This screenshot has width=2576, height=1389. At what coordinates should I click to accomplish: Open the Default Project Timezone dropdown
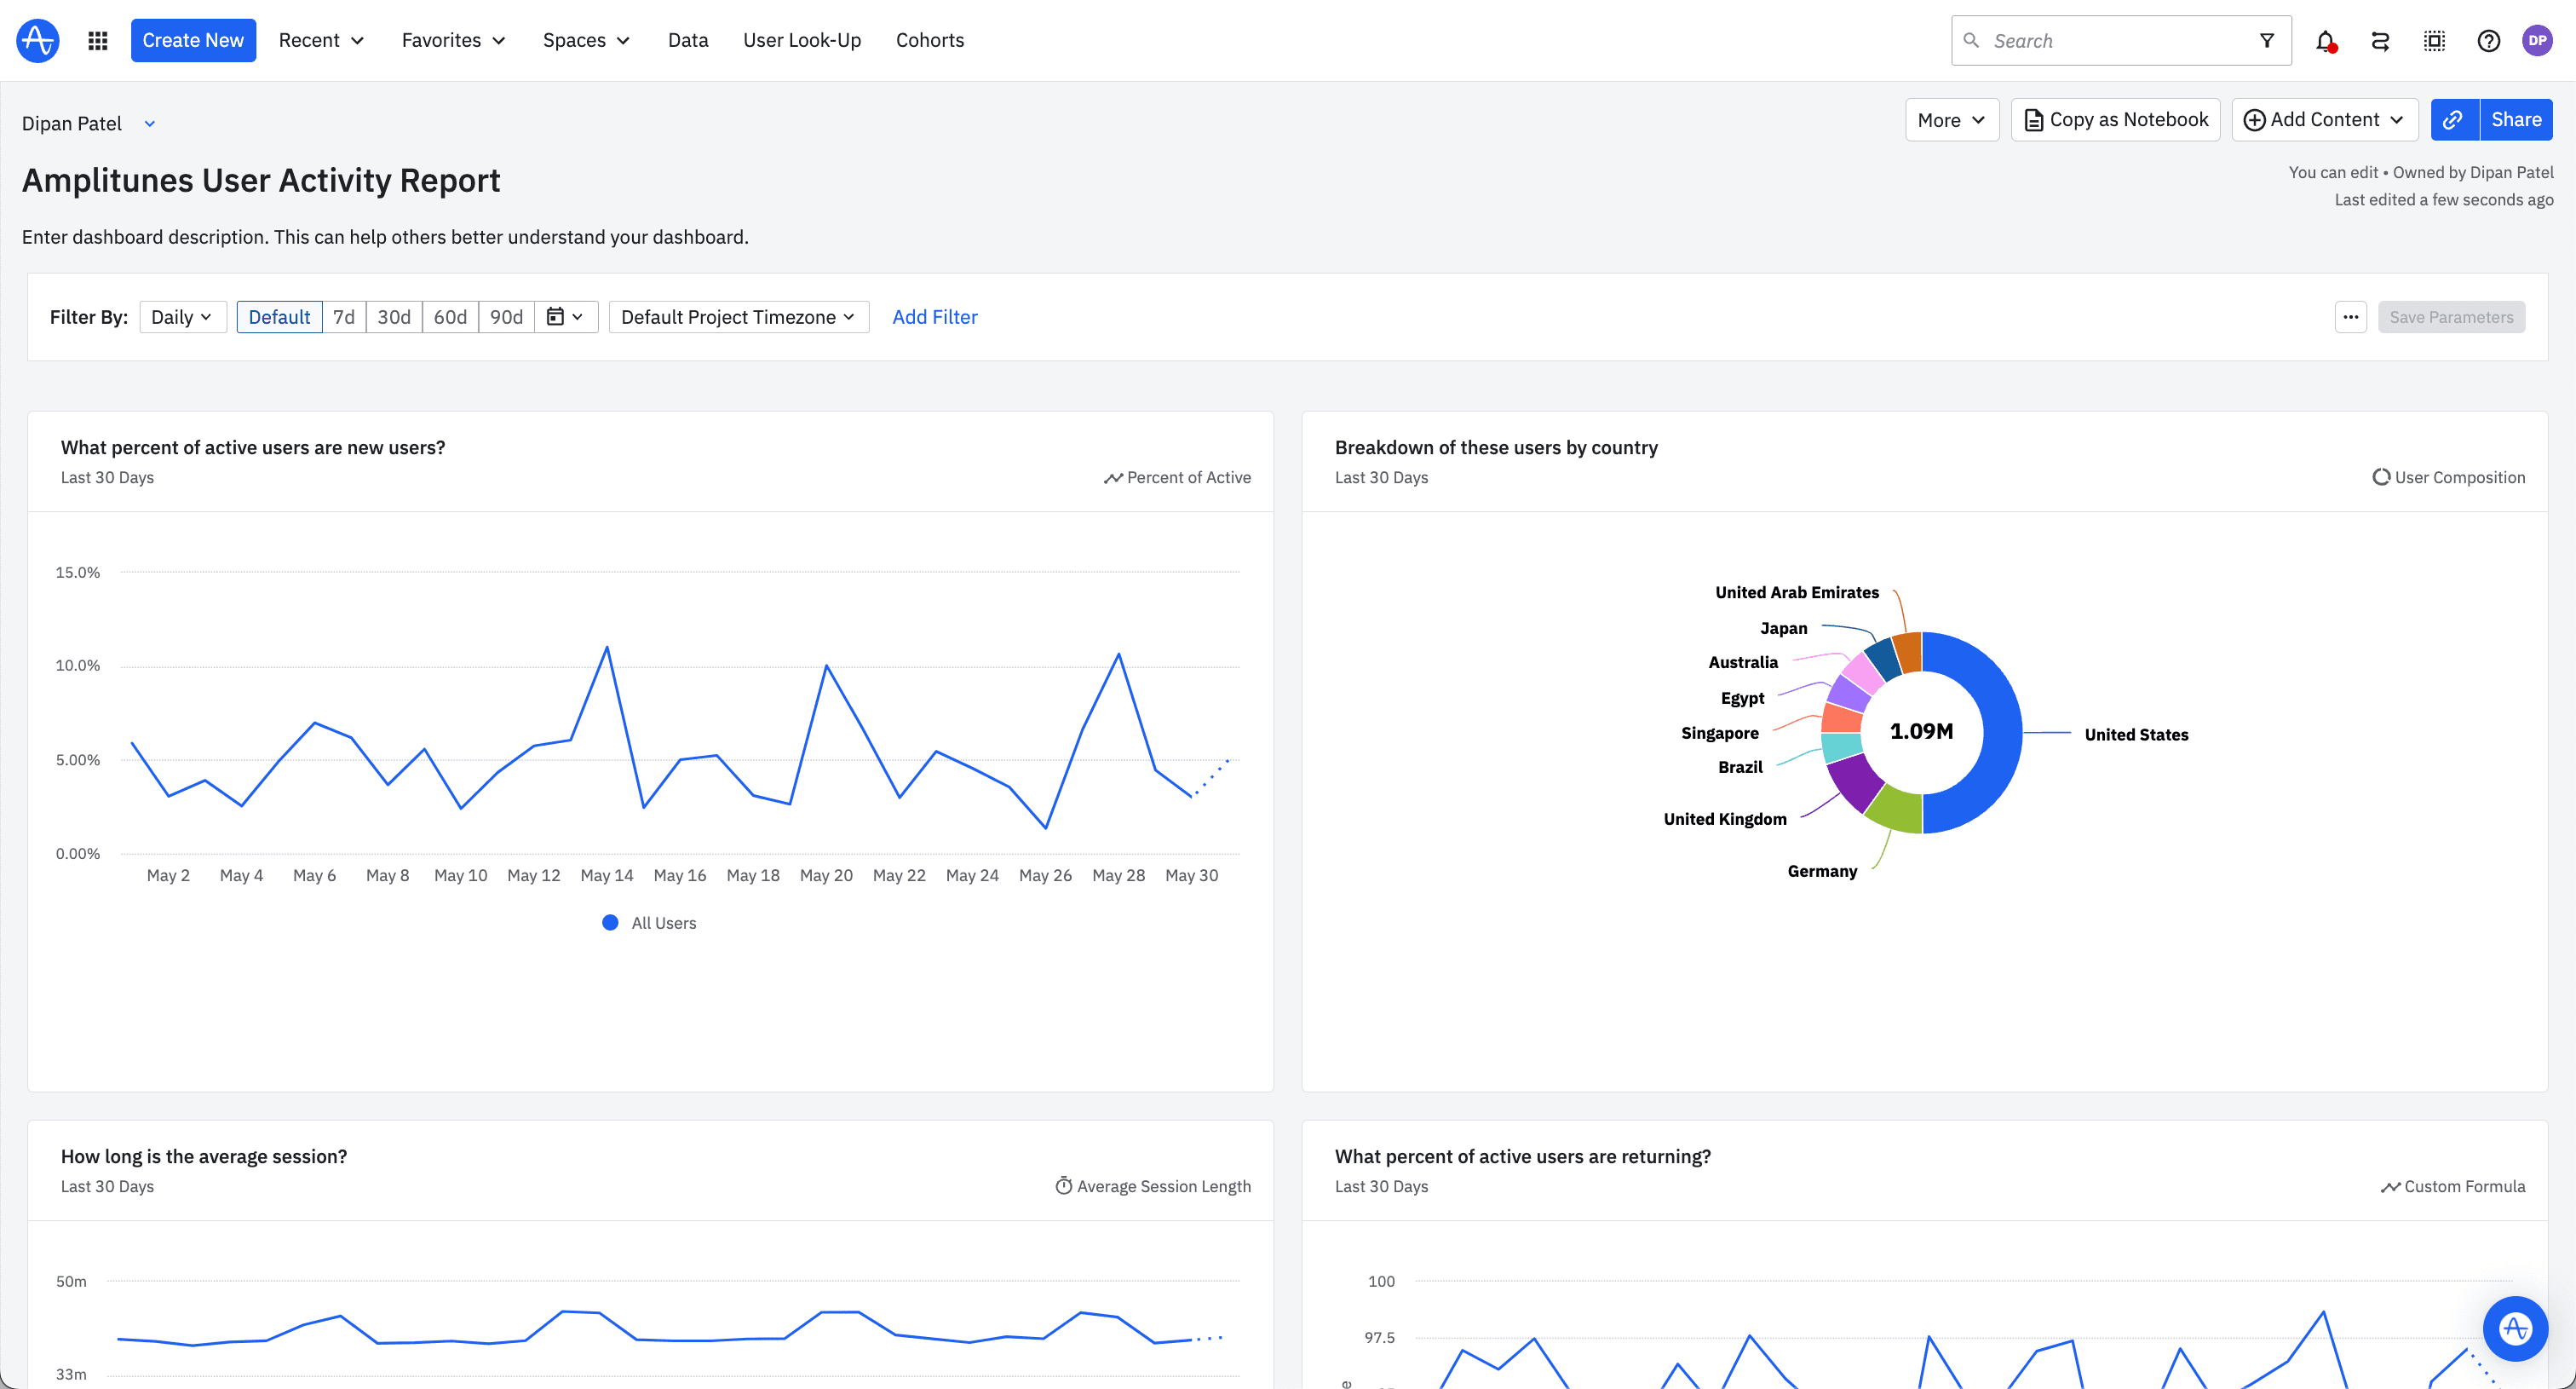point(738,316)
